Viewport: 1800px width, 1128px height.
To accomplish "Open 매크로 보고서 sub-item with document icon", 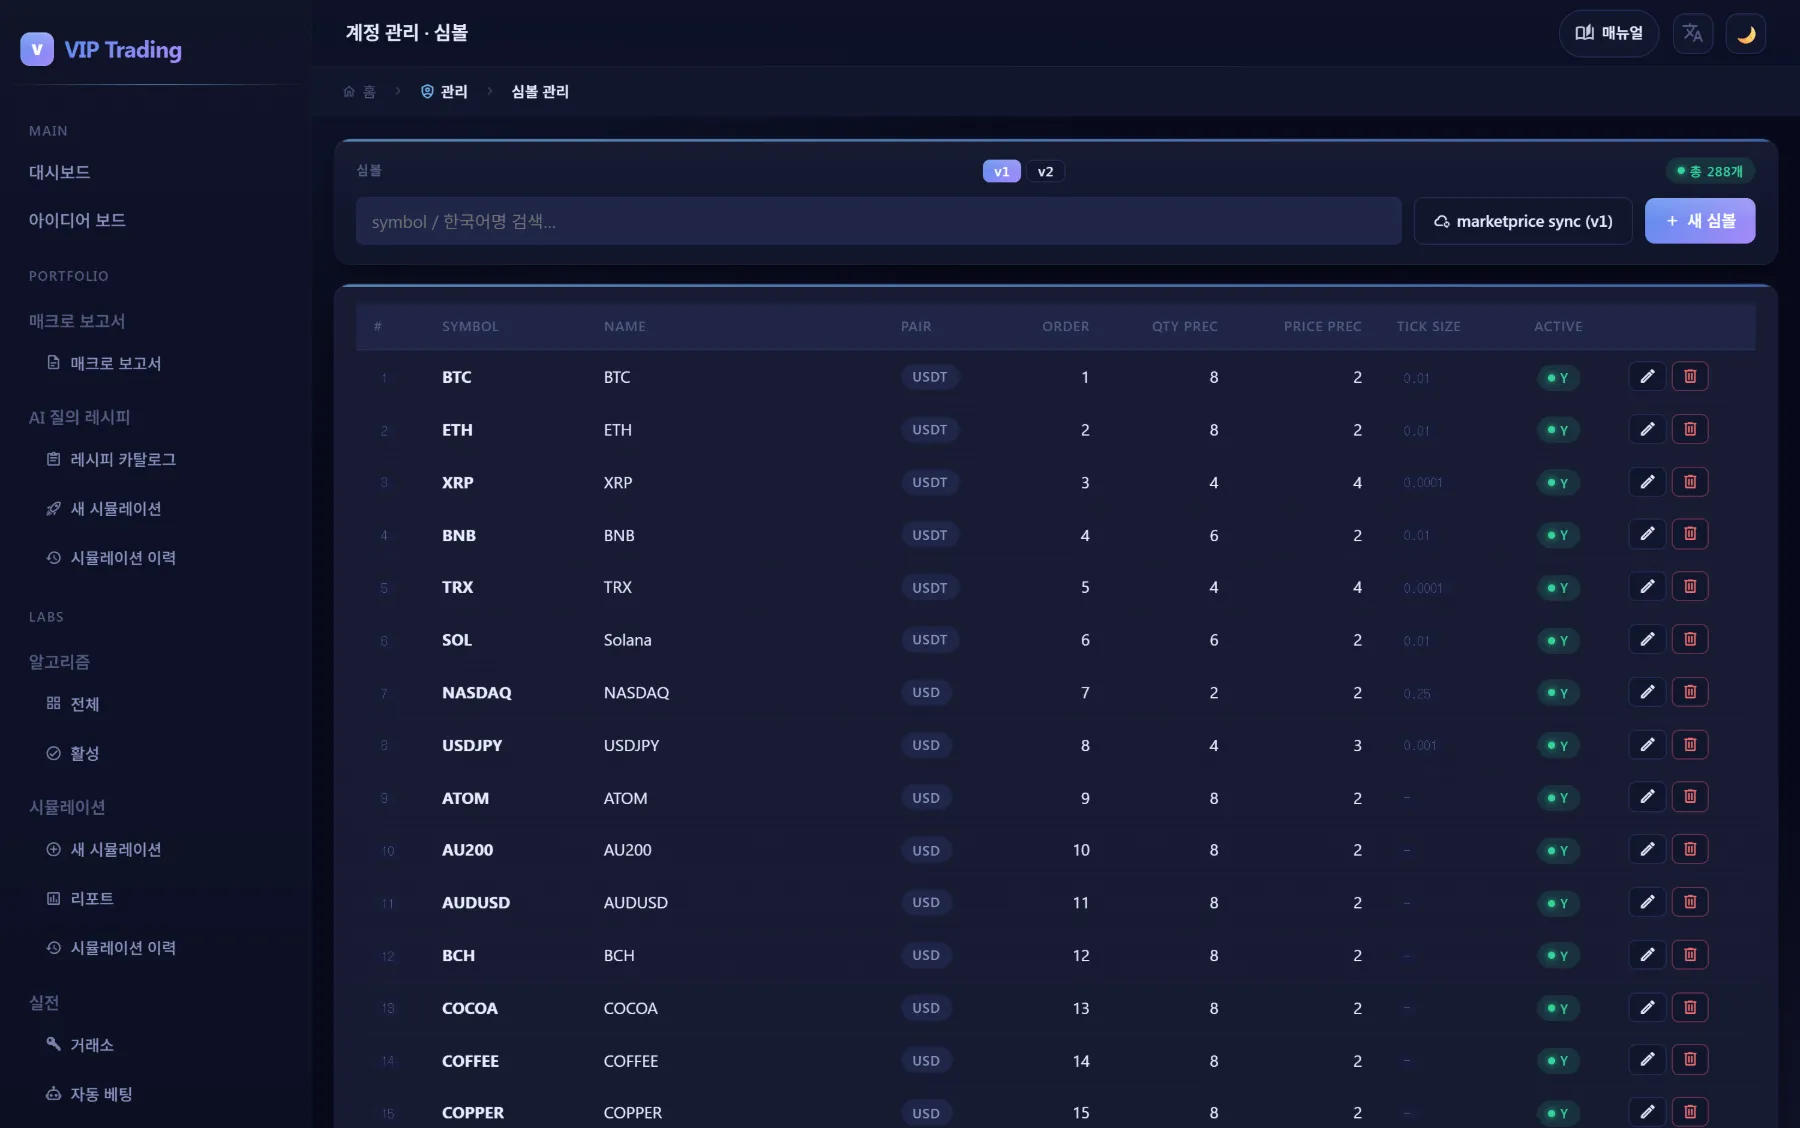I will click(104, 363).
